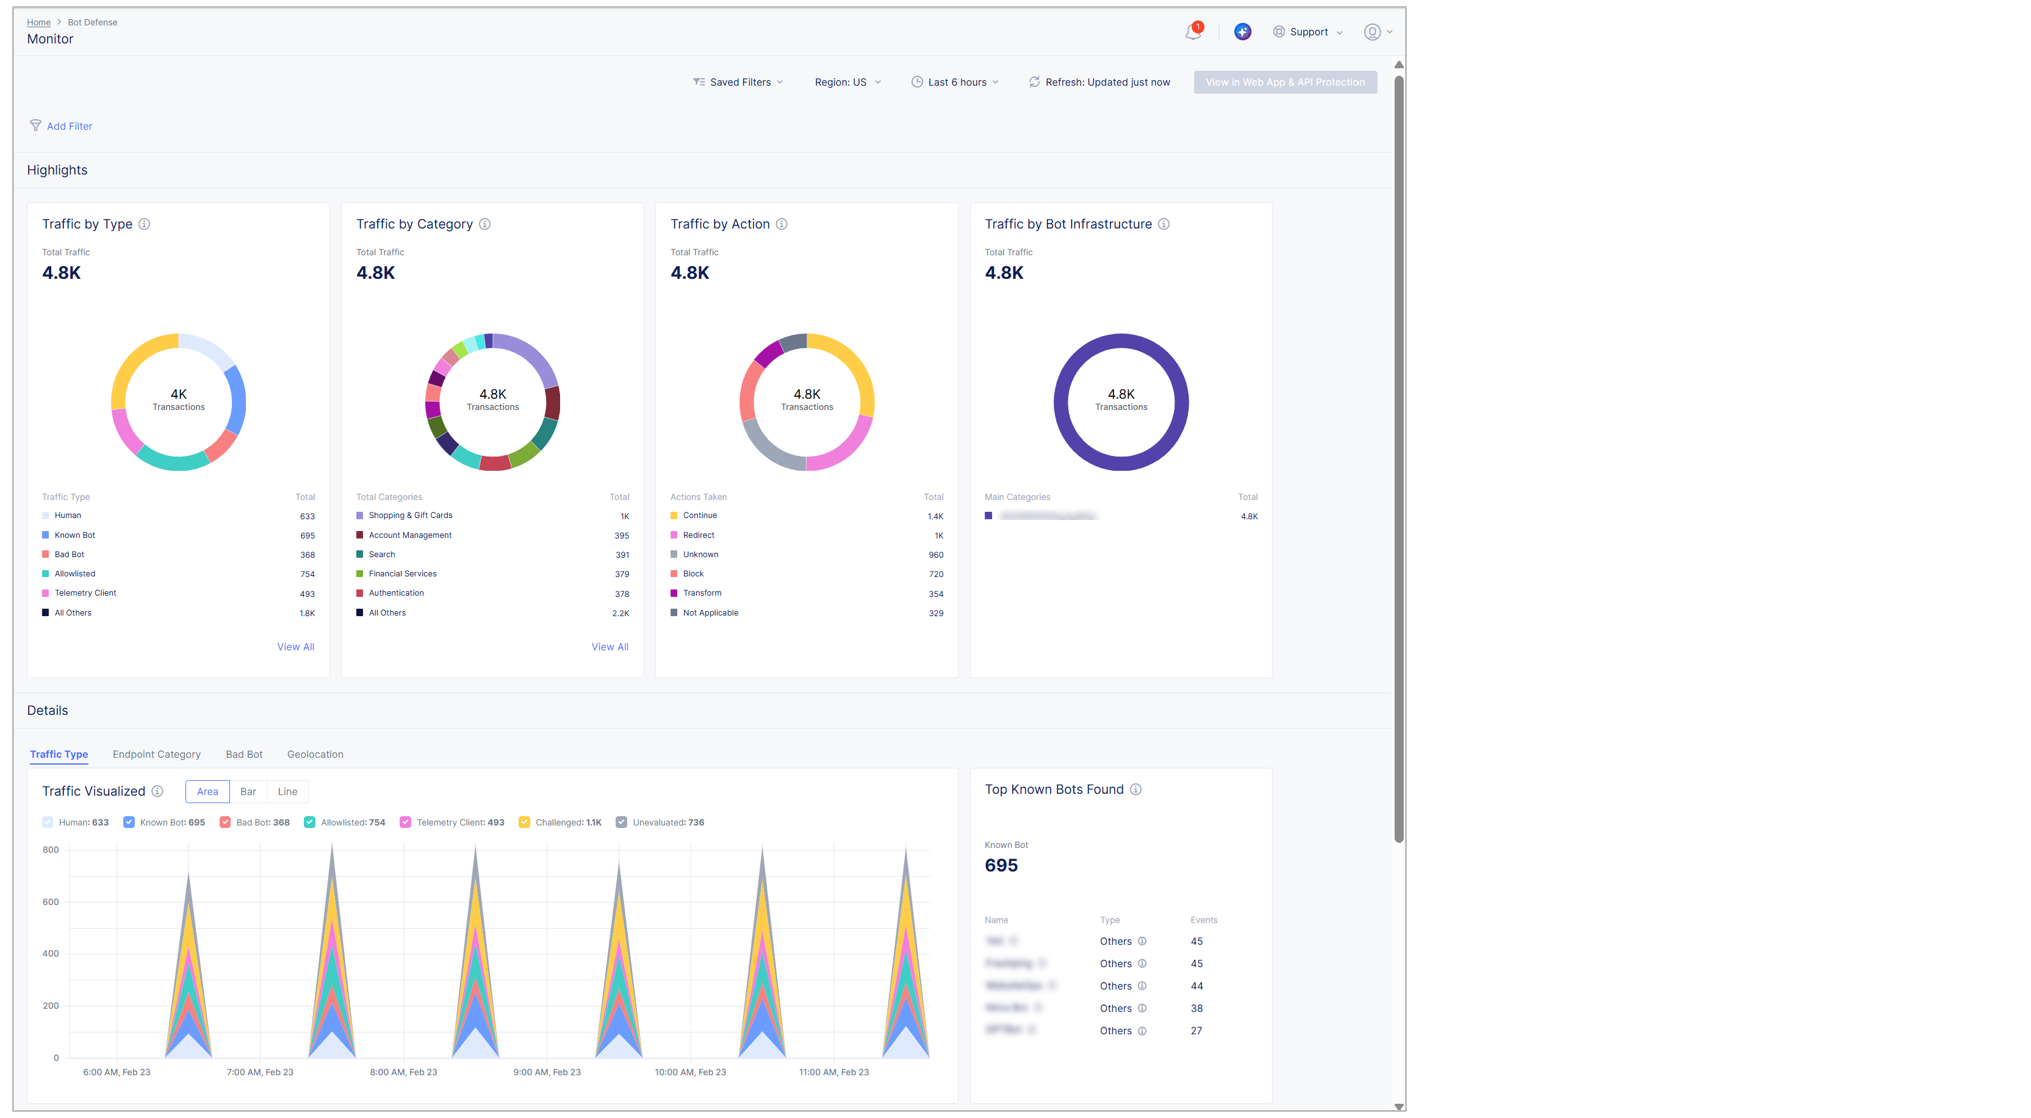
Task: Open the Saved Filters dropdown
Action: [738, 82]
